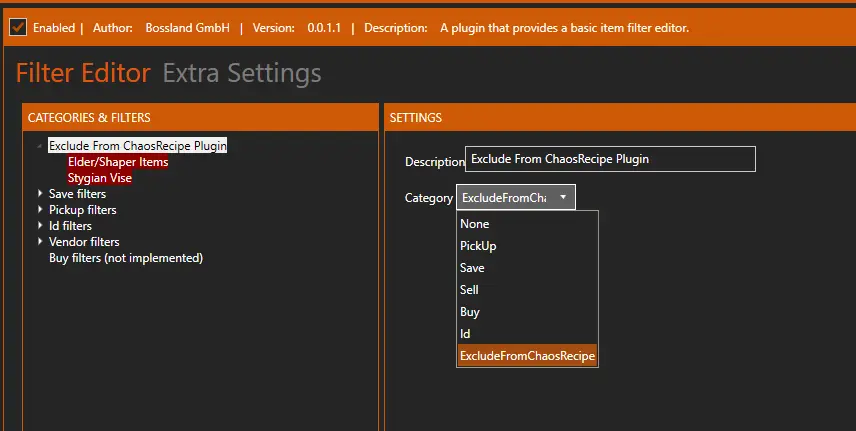Select the Id filters category
Screen dimensions: 856x431
point(70,226)
